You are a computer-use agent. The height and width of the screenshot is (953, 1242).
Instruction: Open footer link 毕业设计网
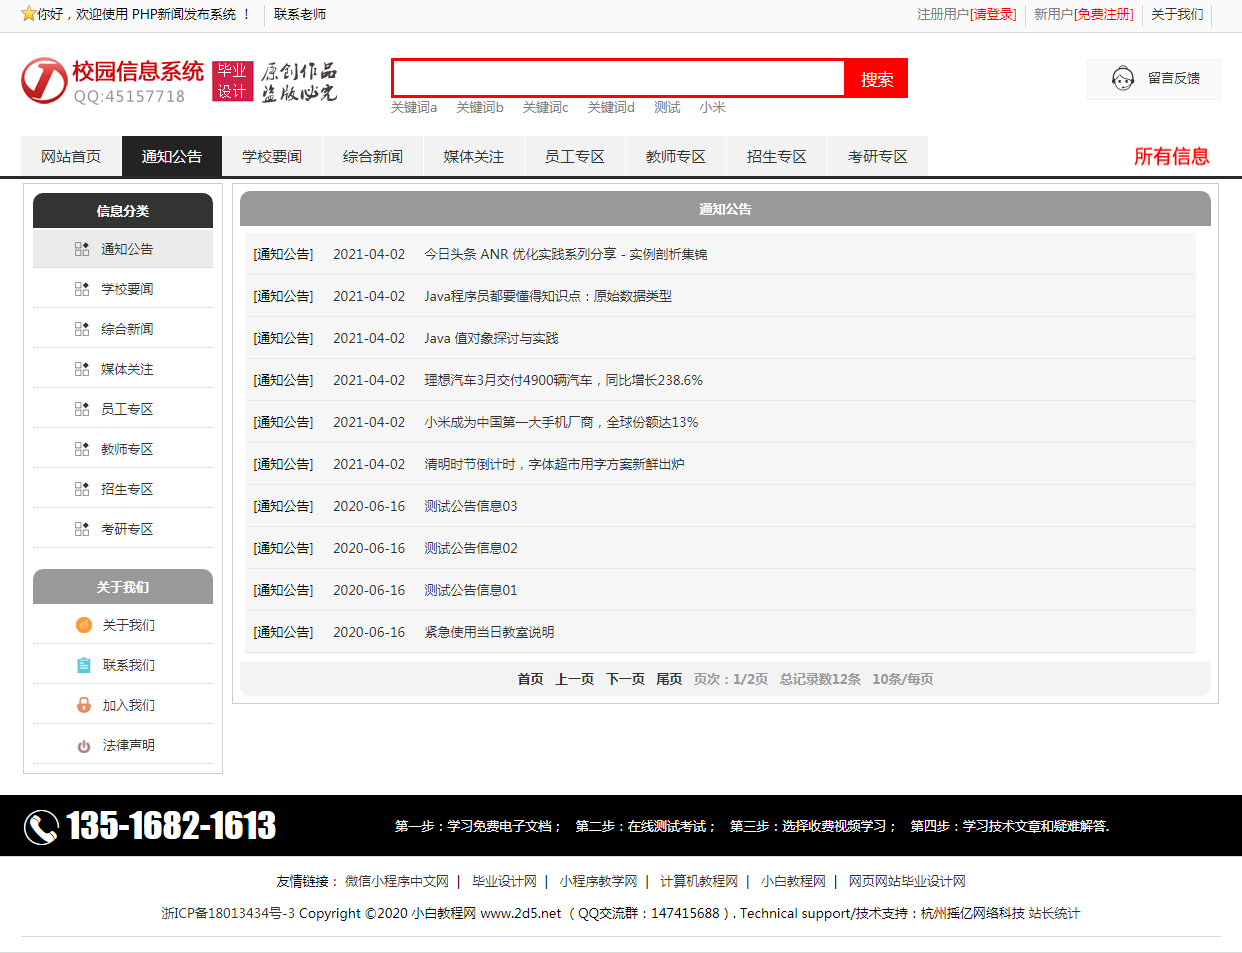[504, 881]
